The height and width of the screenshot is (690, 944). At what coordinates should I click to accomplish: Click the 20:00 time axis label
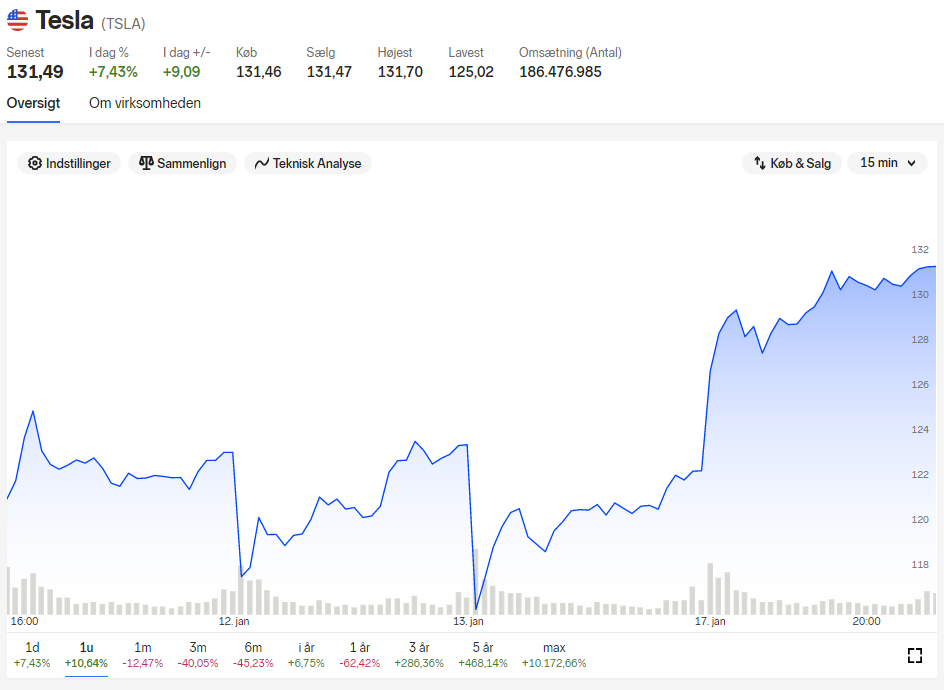[x=866, y=621]
